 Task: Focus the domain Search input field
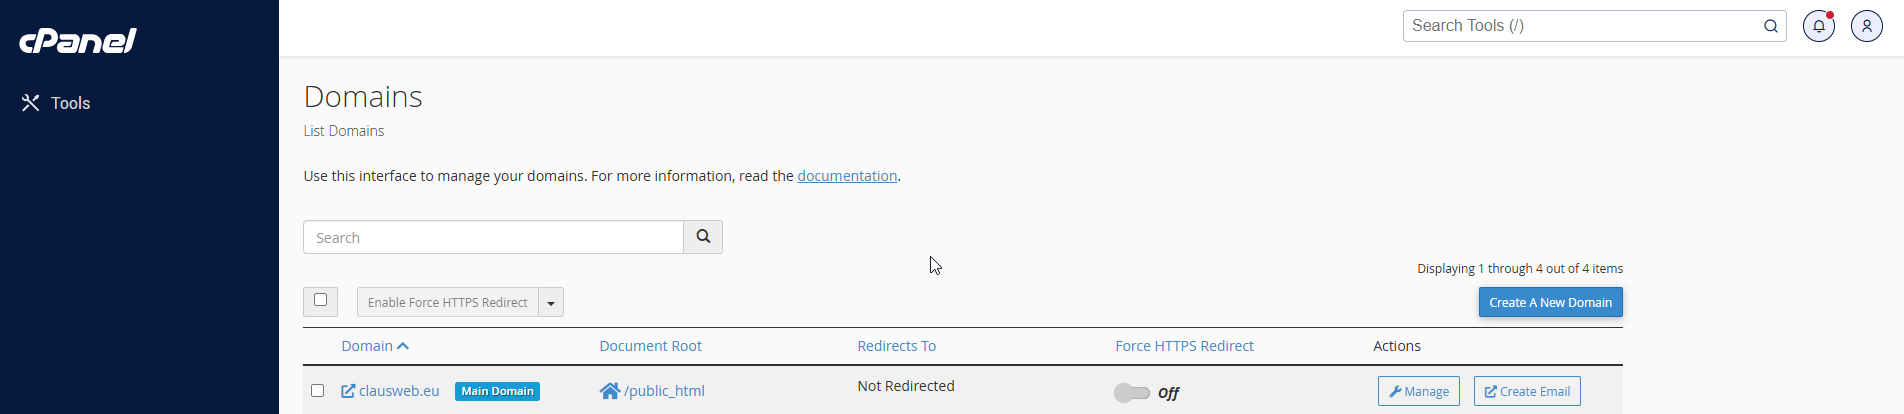(x=493, y=237)
